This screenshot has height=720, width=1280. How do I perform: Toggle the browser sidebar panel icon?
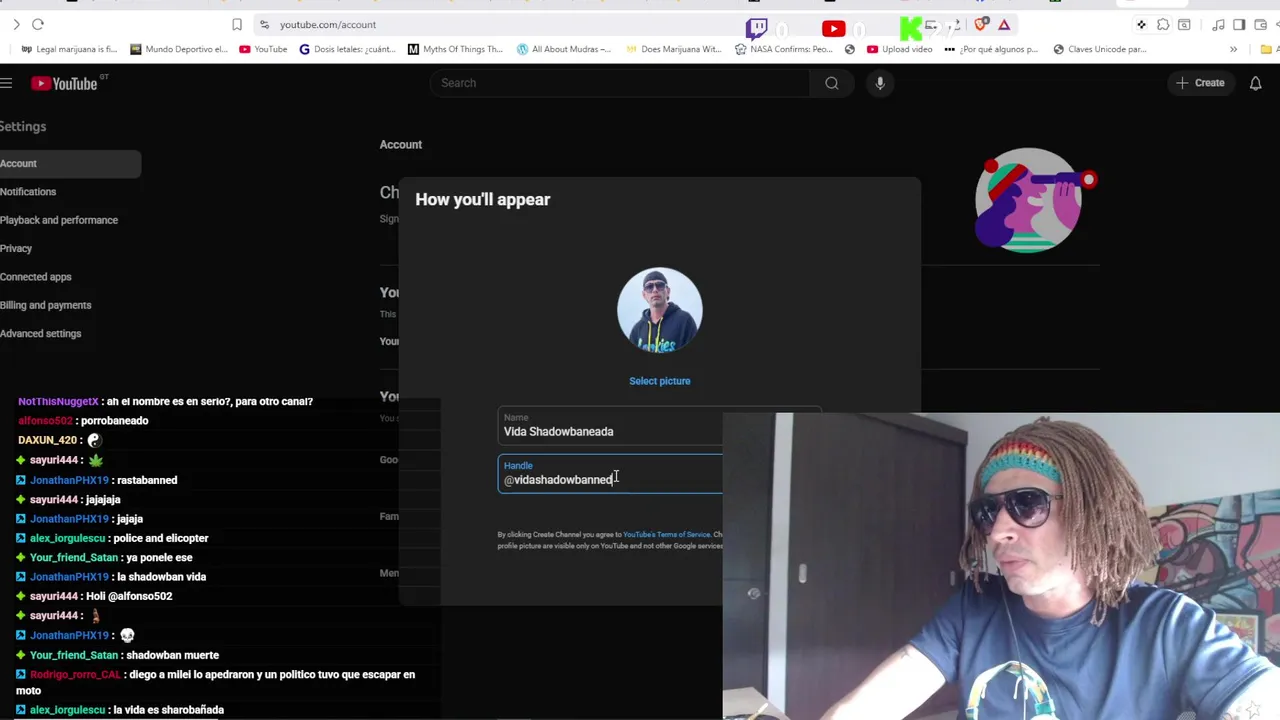(1239, 24)
